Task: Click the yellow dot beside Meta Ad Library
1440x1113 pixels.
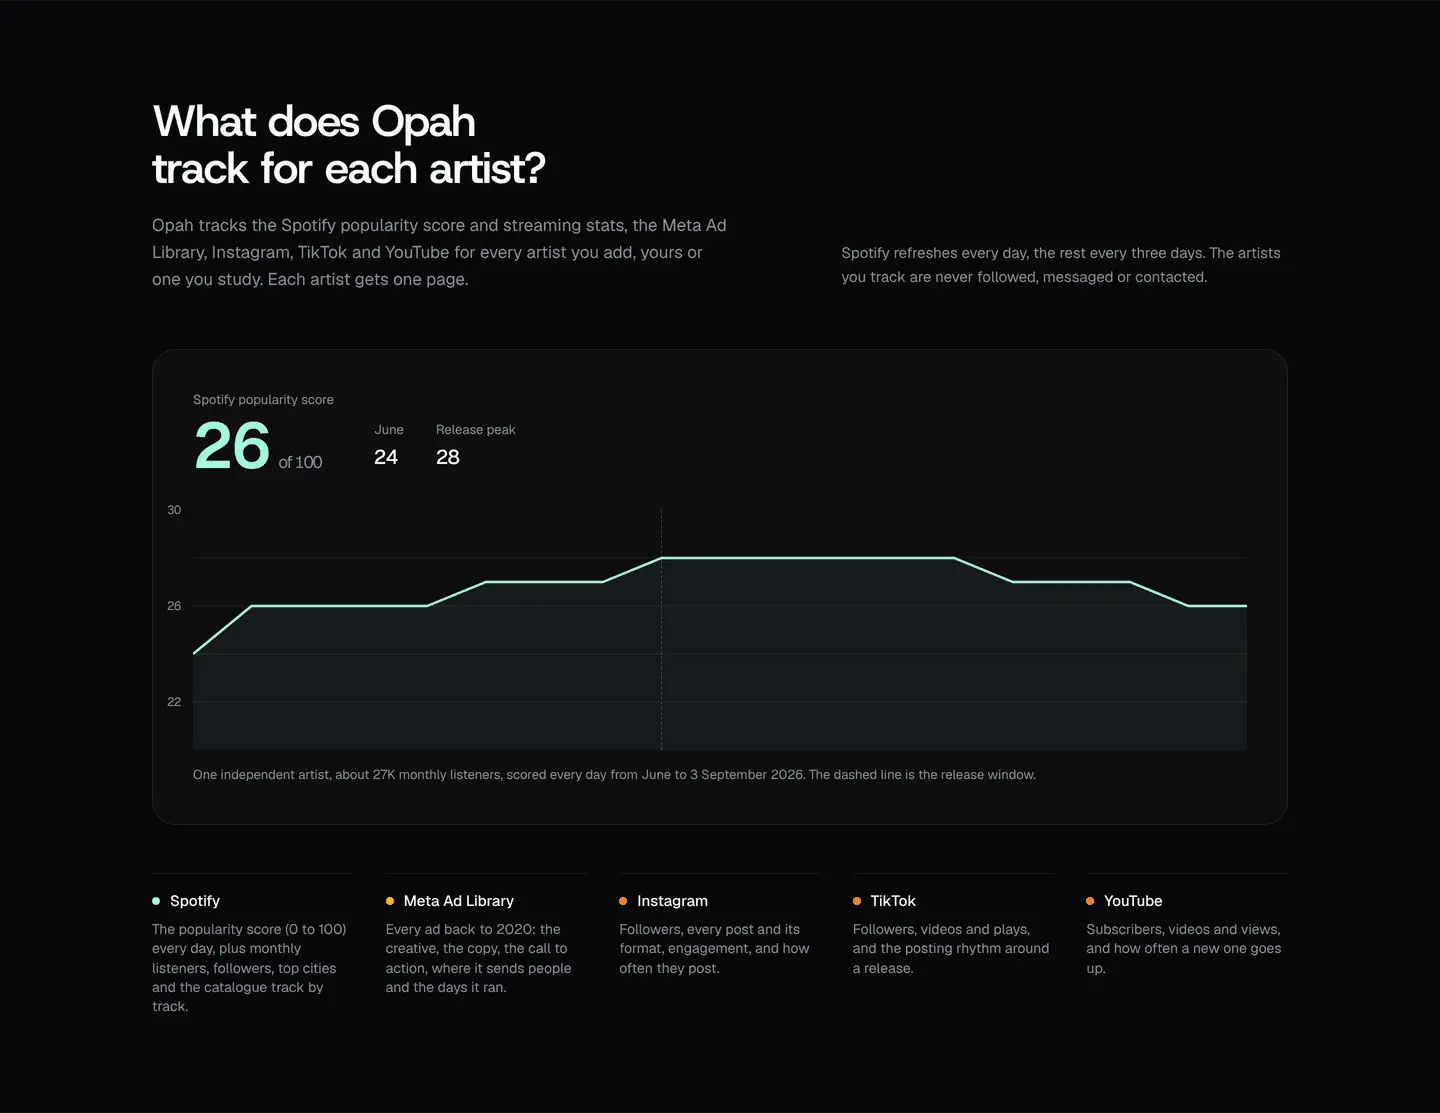Action: point(390,901)
